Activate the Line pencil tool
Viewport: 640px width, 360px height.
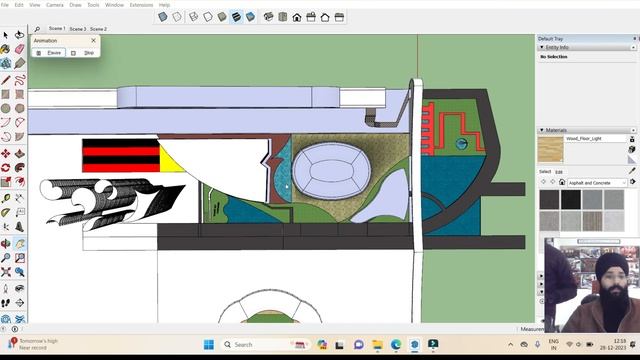[6, 80]
